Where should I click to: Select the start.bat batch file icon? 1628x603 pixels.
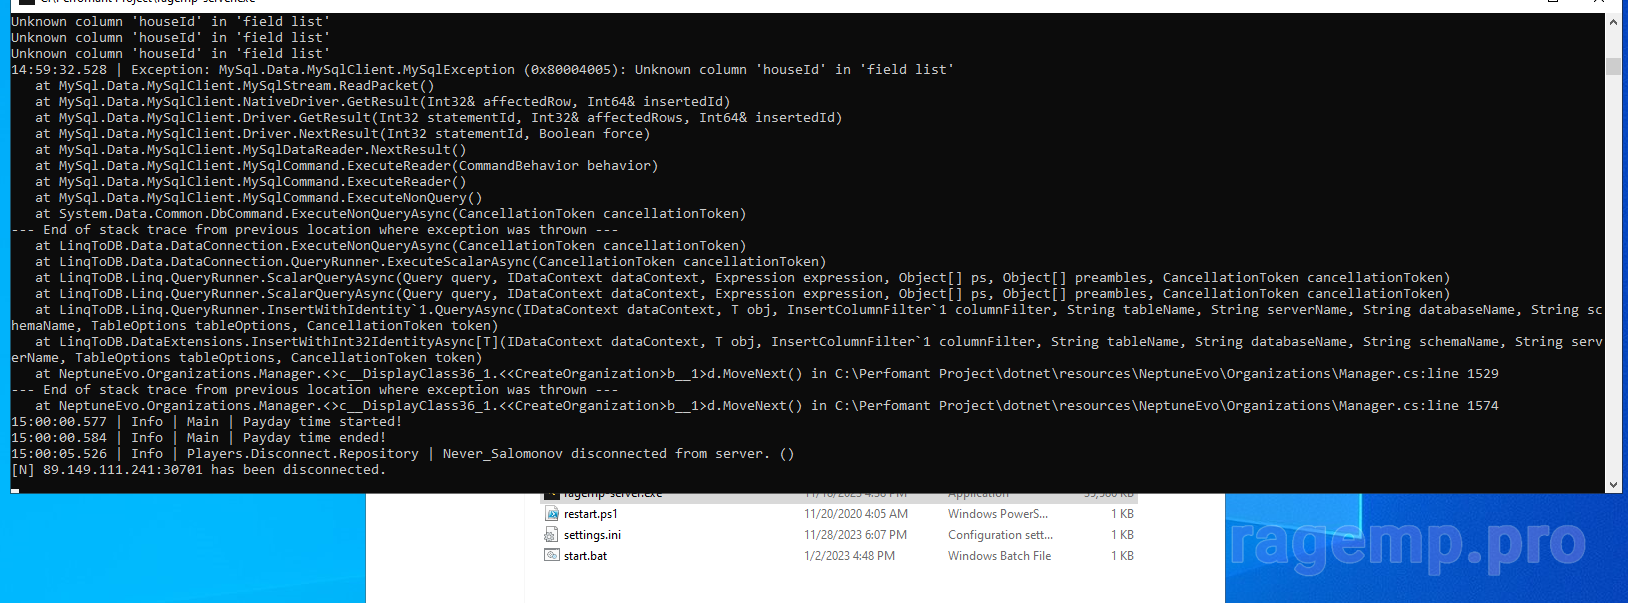551,556
